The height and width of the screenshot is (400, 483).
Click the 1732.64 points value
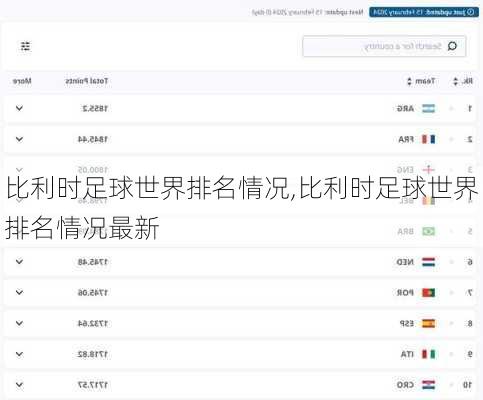click(x=93, y=324)
